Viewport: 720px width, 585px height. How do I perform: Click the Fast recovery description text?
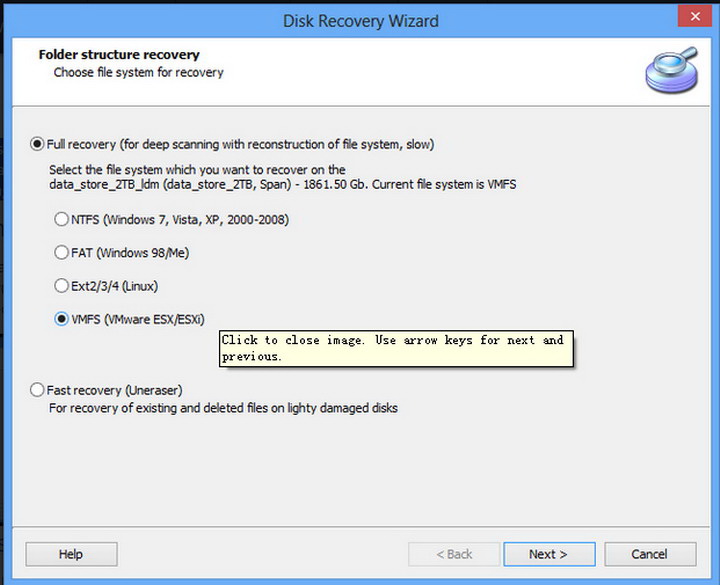223,407
